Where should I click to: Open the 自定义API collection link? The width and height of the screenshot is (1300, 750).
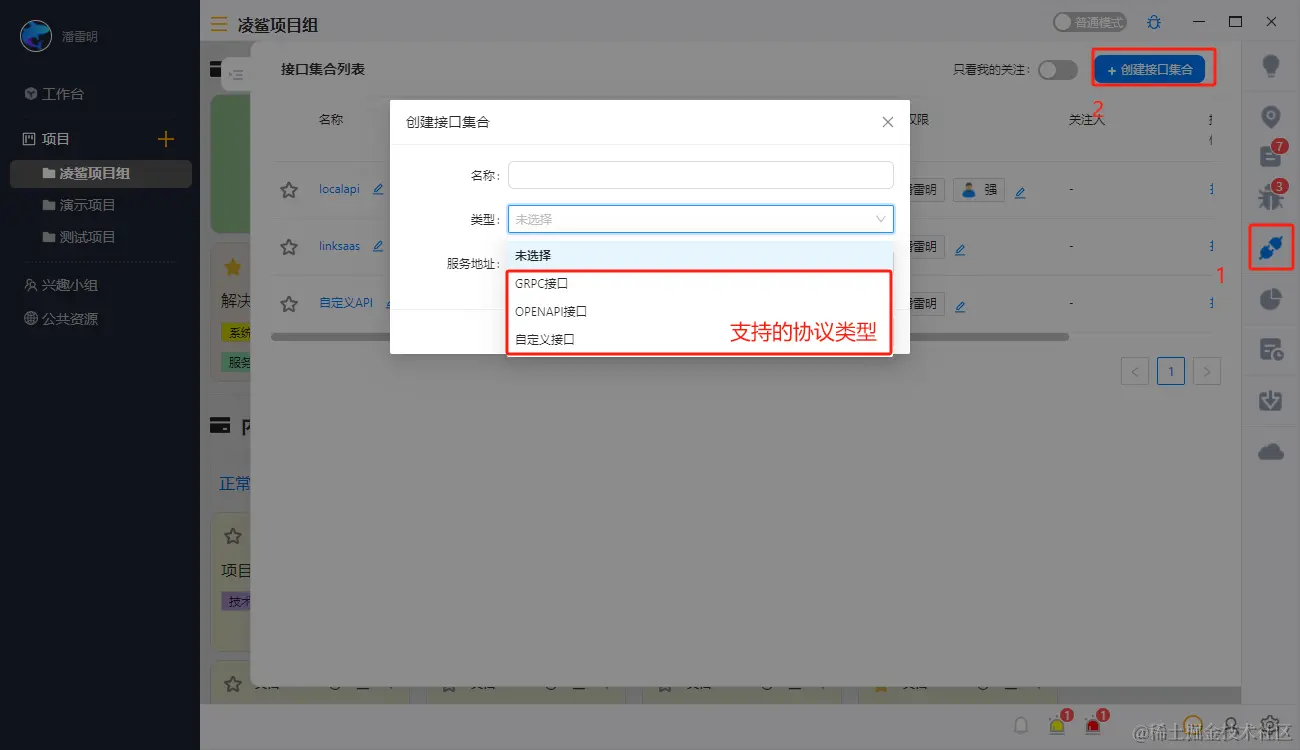346,302
